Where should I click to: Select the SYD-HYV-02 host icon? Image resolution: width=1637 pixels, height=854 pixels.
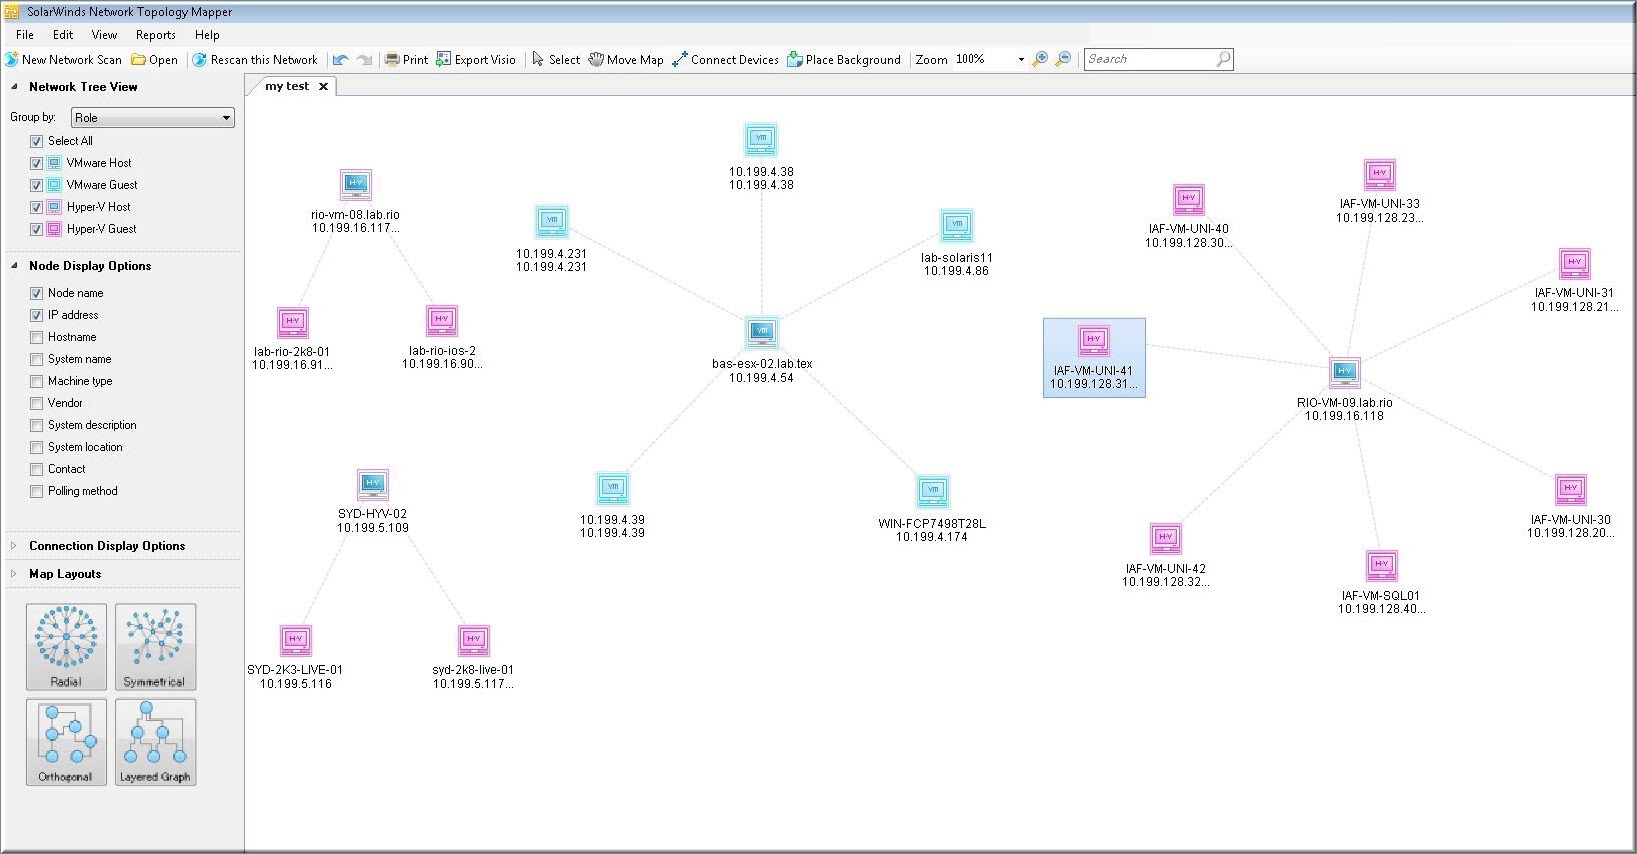[x=373, y=484]
